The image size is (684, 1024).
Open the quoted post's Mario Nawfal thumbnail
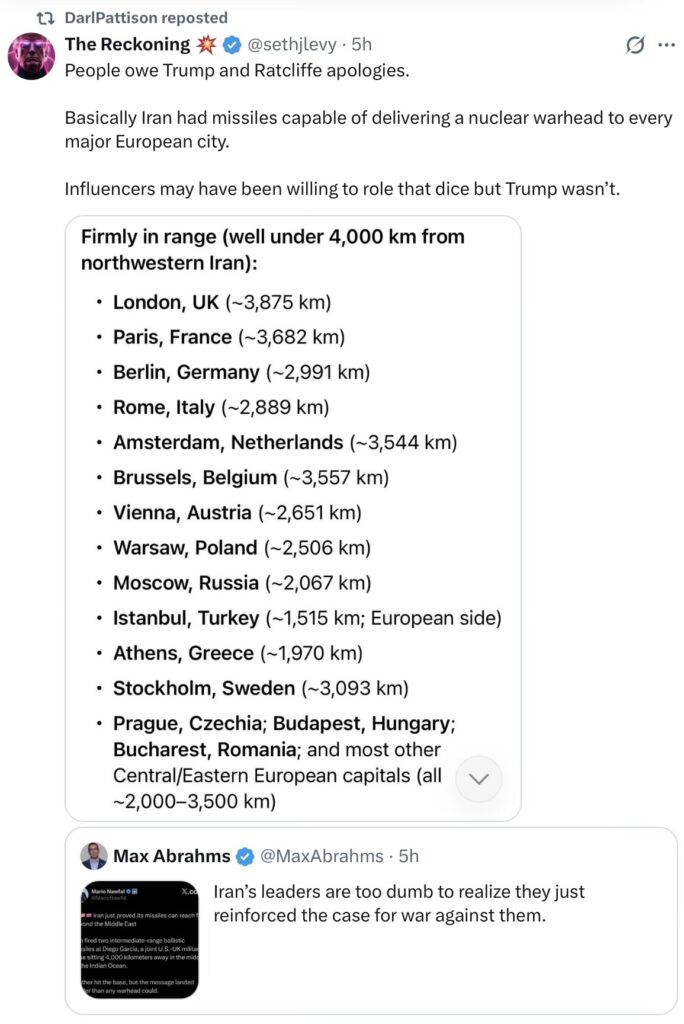[140, 939]
